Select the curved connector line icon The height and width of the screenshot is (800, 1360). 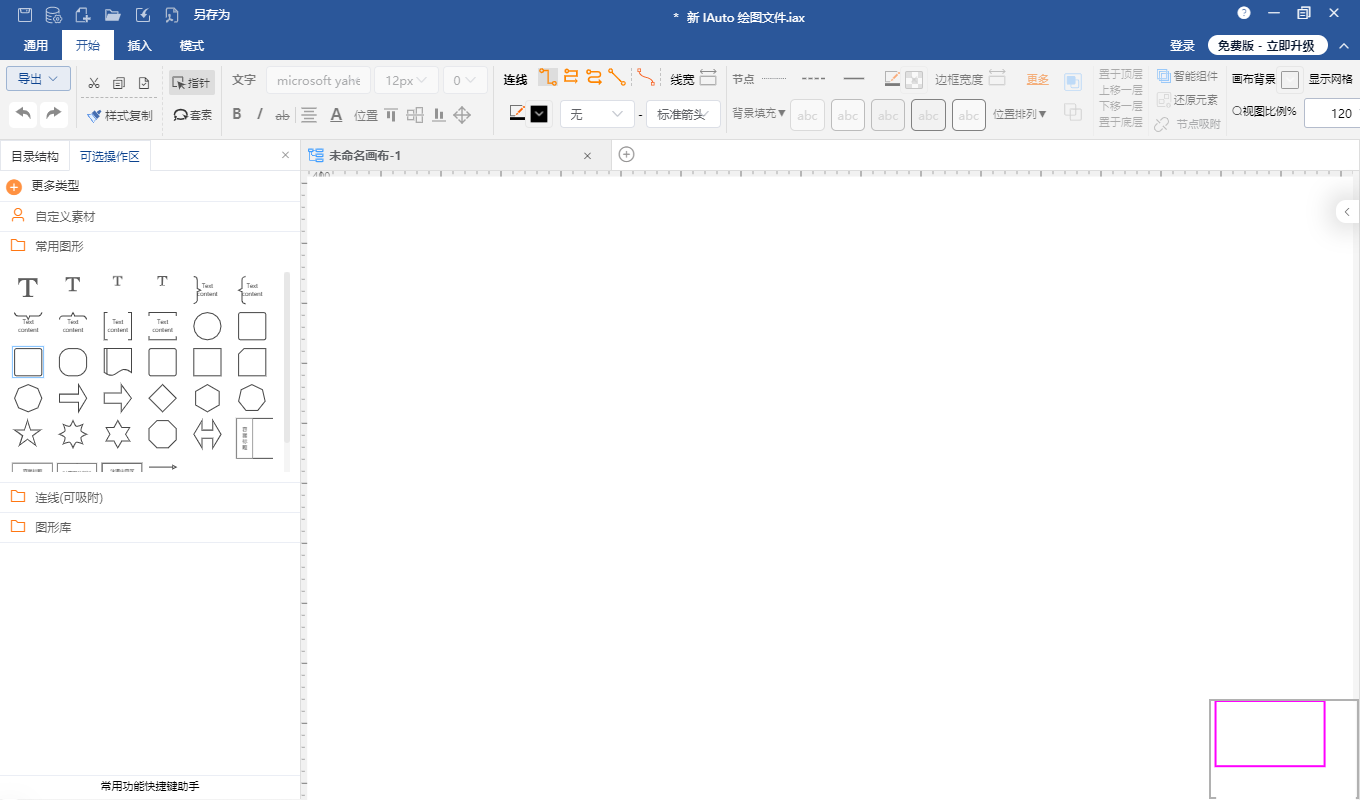[647, 78]
